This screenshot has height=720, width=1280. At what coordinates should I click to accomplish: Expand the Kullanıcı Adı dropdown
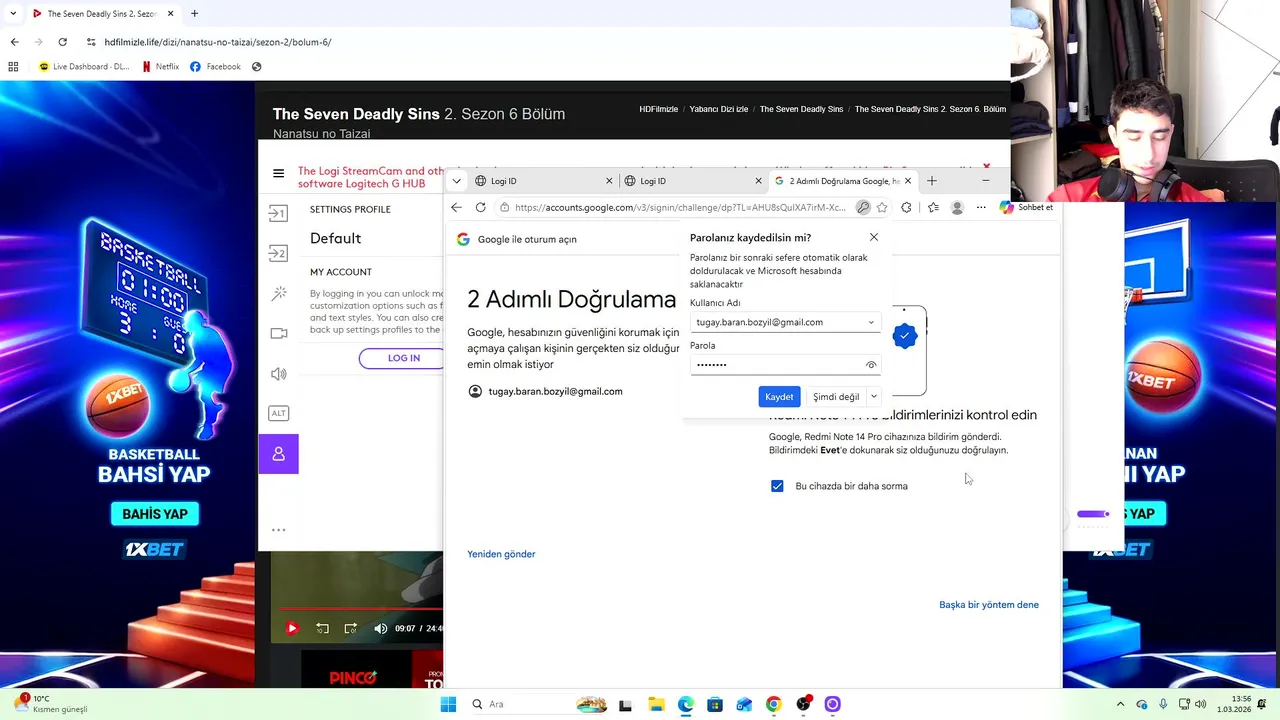[x=871, y=322]
